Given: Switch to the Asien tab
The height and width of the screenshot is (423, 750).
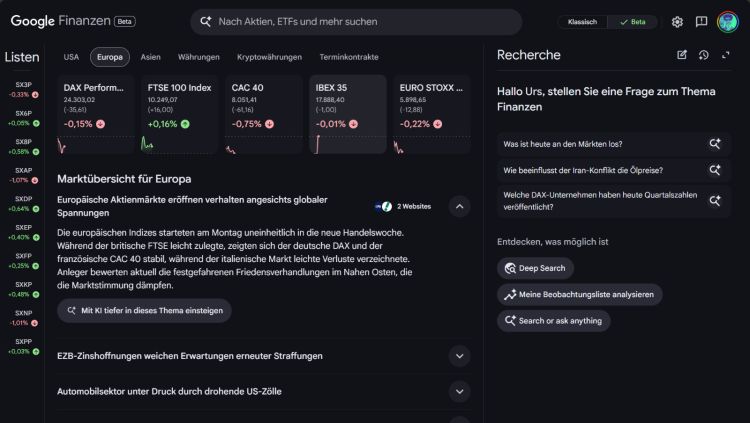Looking at the screenshot, I should point(151,57).
